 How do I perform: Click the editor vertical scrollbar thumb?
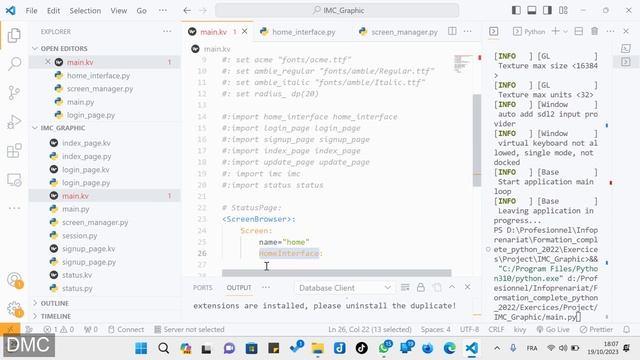[x=477, y=140]
